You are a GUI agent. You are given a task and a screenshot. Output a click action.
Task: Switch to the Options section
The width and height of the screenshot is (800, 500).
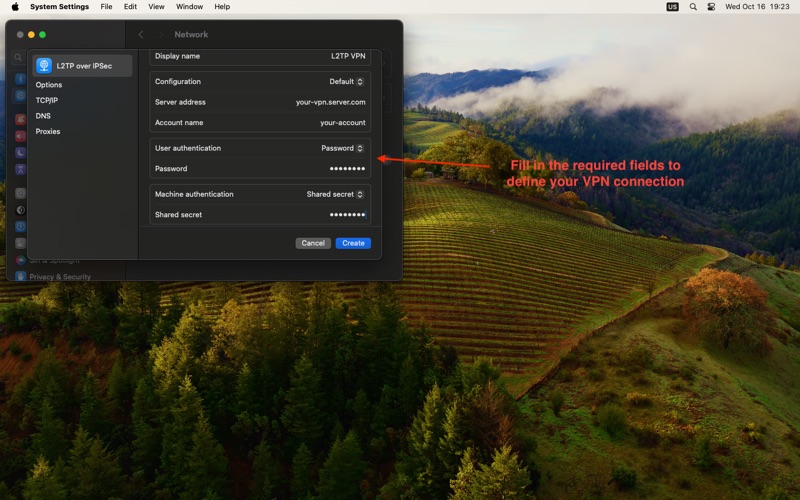pyautogui.click(x=48, y=85)
